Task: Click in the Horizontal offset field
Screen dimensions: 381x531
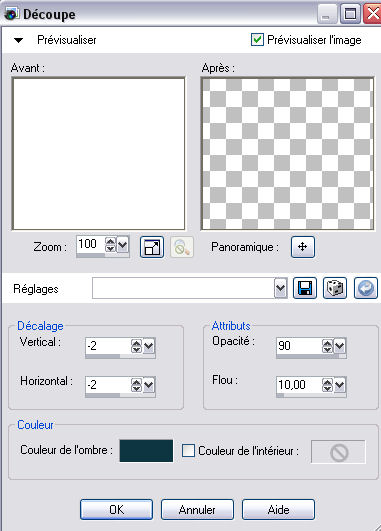Action: [x=108, y=385]
